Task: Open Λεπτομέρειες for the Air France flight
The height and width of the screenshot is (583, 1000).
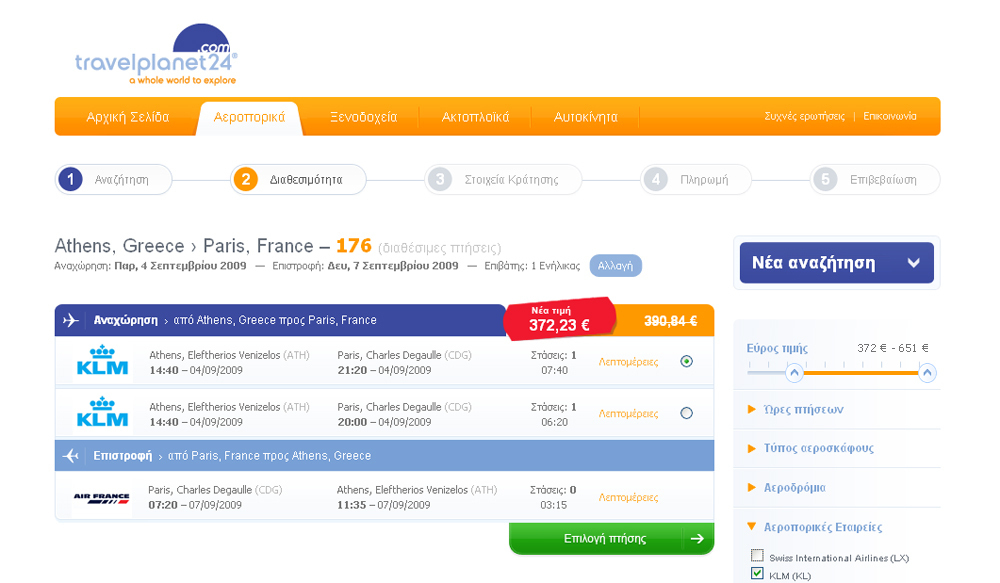Action: tap(628, 497)
